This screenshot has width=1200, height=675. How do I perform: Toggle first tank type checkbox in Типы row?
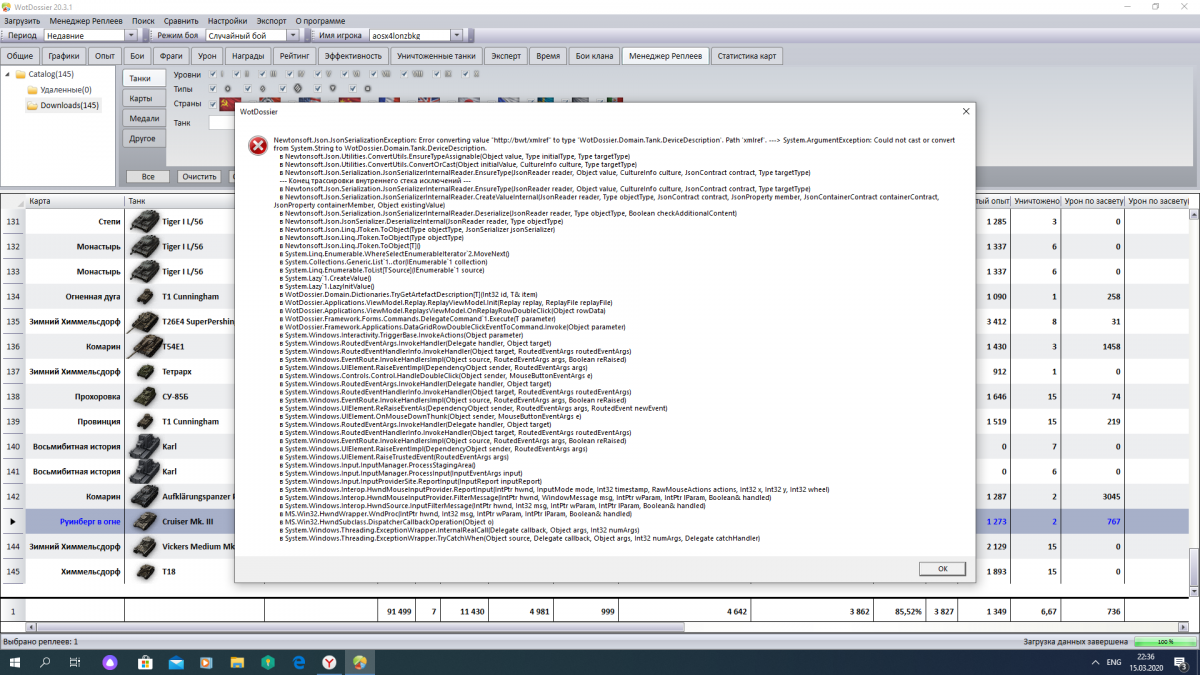tap(213, 89)
